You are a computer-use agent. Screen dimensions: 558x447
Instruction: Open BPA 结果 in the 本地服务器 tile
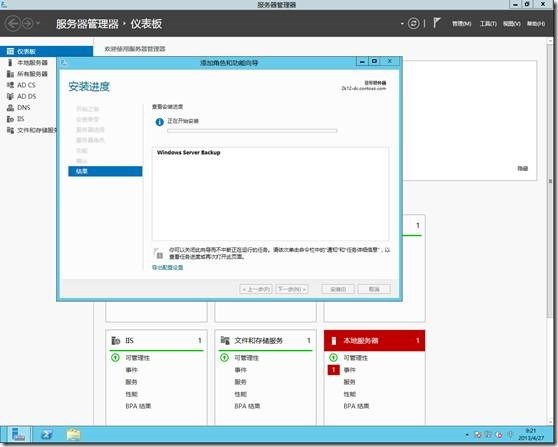pyautogui.click(x=356, y=406)
